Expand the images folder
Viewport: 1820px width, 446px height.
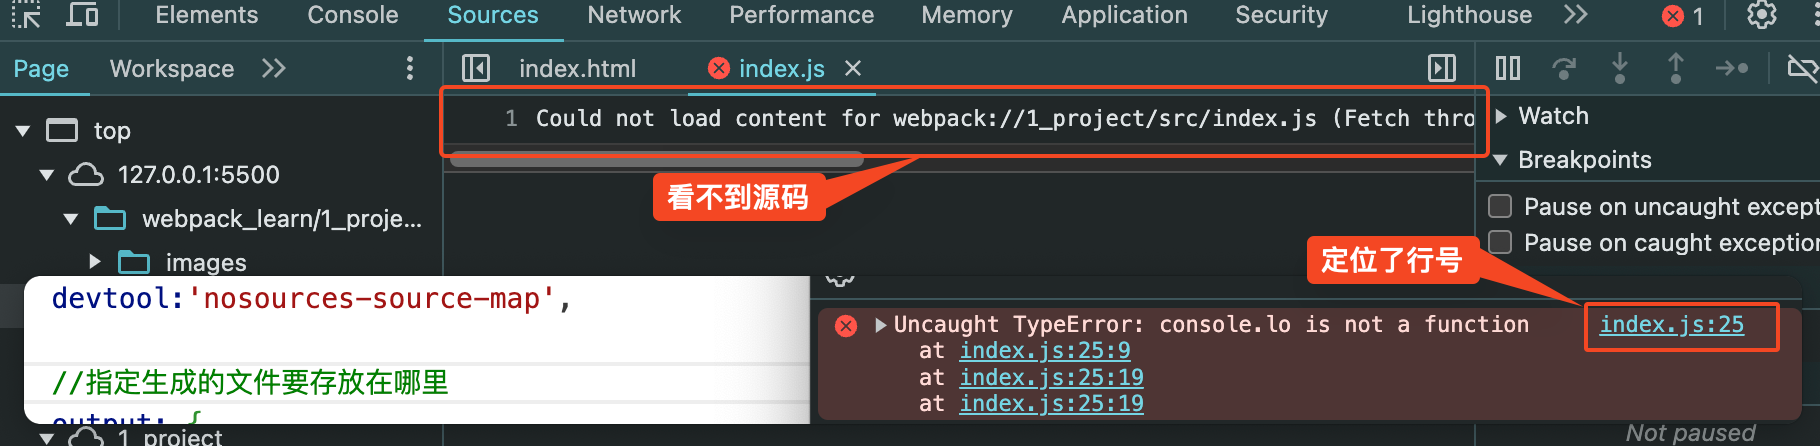click(x=95, y=262)
